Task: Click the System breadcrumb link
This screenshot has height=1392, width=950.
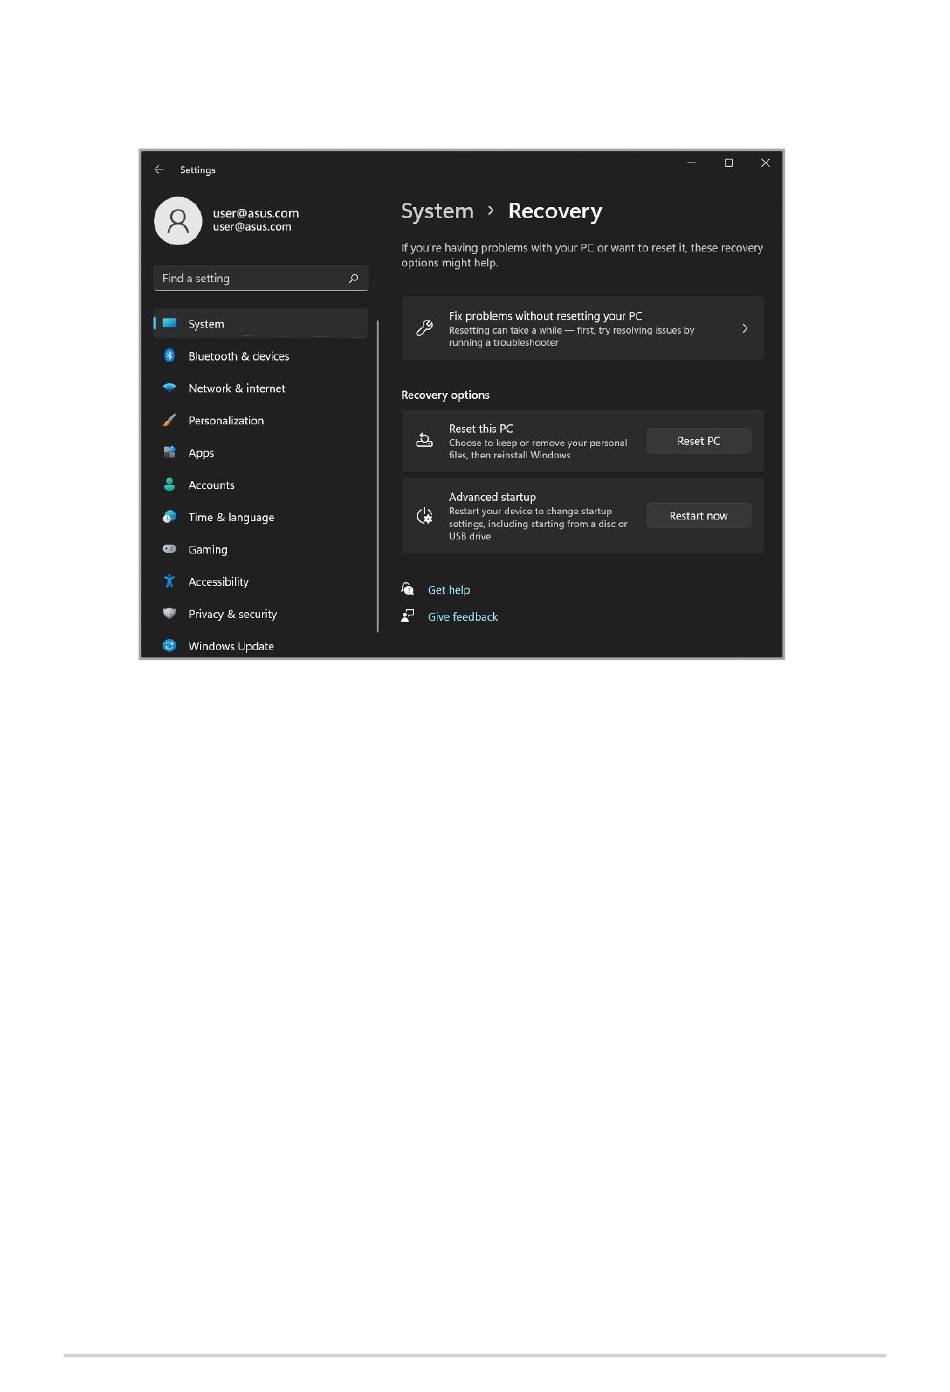Action: click(437, 212)
